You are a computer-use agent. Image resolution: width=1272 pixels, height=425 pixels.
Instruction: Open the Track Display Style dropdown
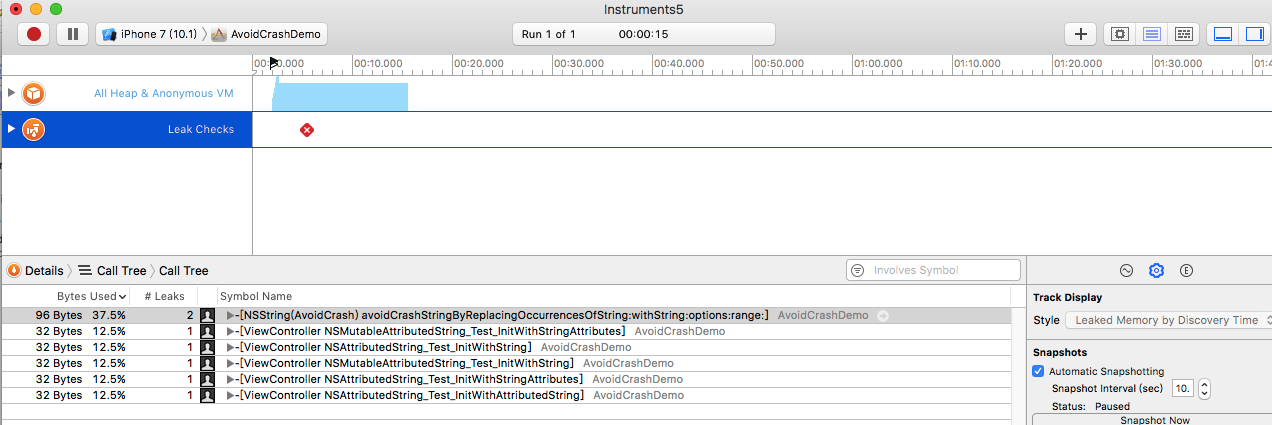(1168, 320)
